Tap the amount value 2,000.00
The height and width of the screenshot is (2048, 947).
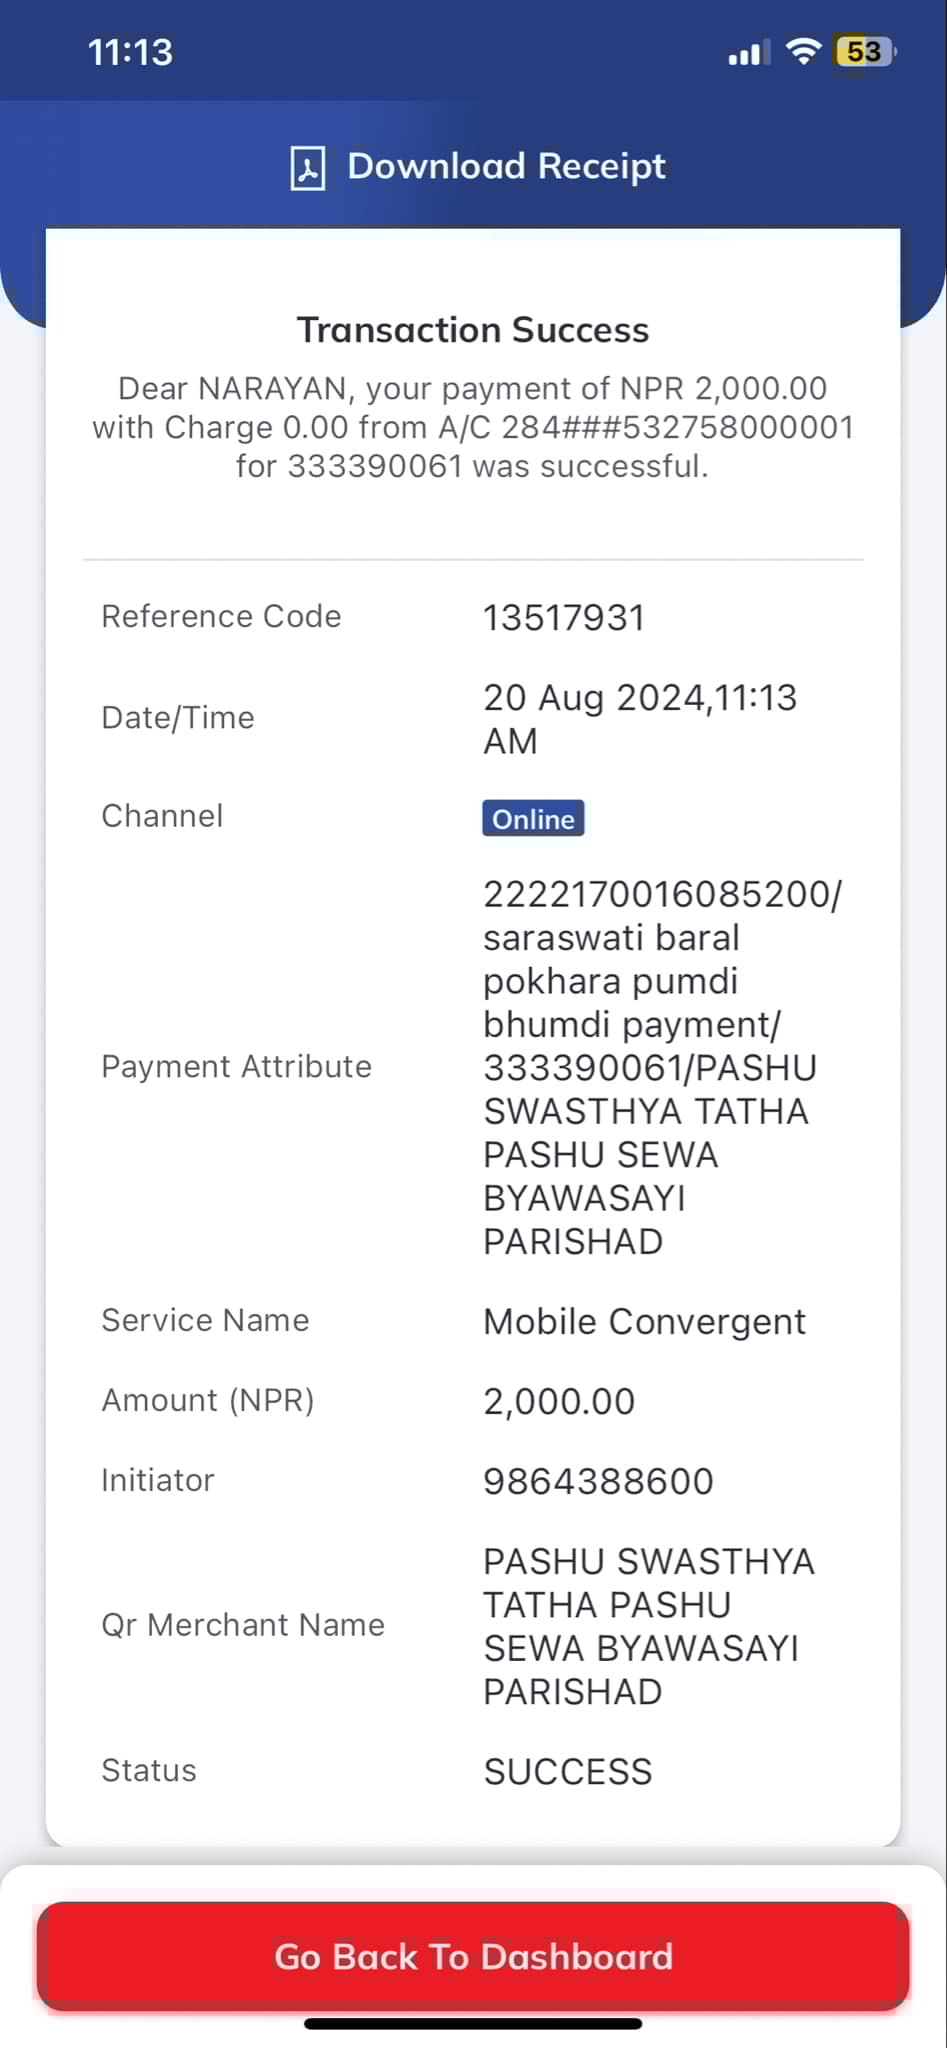(x=559, y=1401)
